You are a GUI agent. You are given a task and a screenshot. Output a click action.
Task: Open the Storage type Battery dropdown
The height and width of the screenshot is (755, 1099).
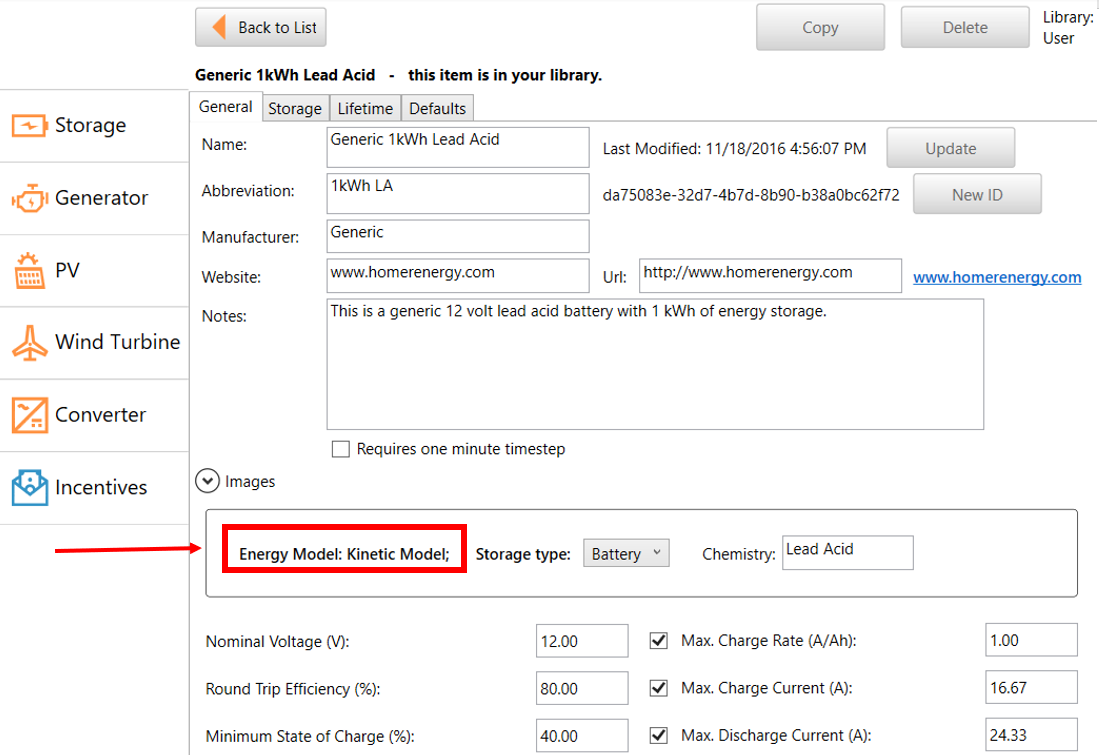coord(626,553)
